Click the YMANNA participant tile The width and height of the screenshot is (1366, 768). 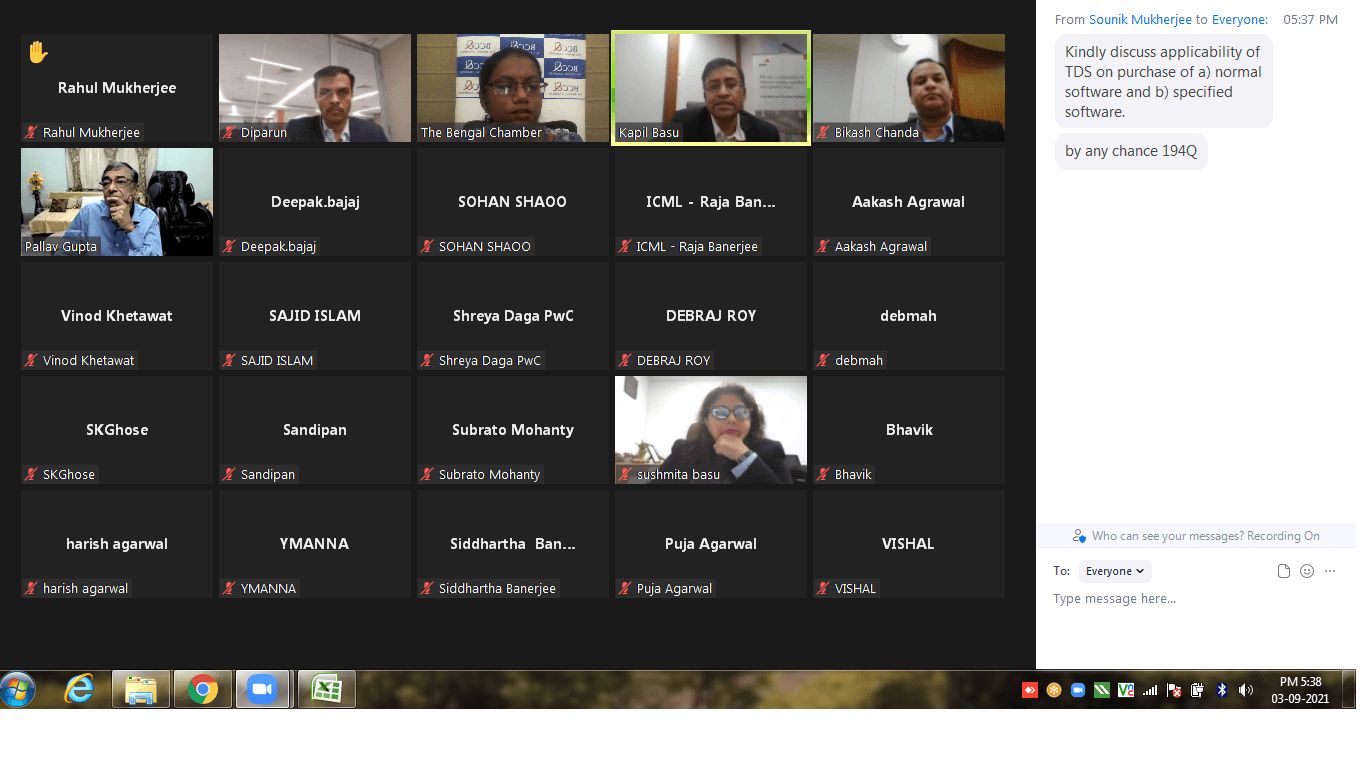[x=315, y=544]
